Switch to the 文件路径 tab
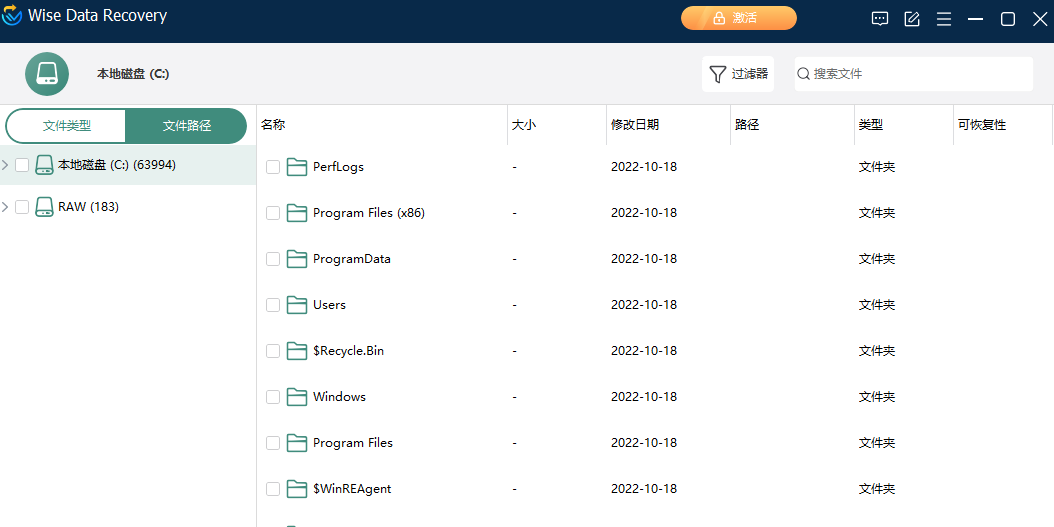 click(x=187, y=126)
